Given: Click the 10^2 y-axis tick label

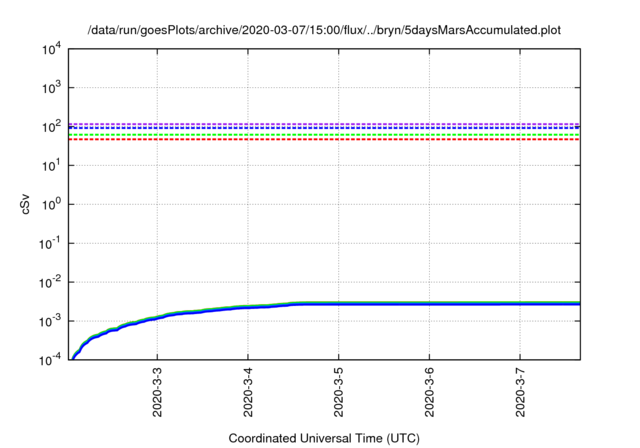Looking at the screenshot, I should (51, 126).
